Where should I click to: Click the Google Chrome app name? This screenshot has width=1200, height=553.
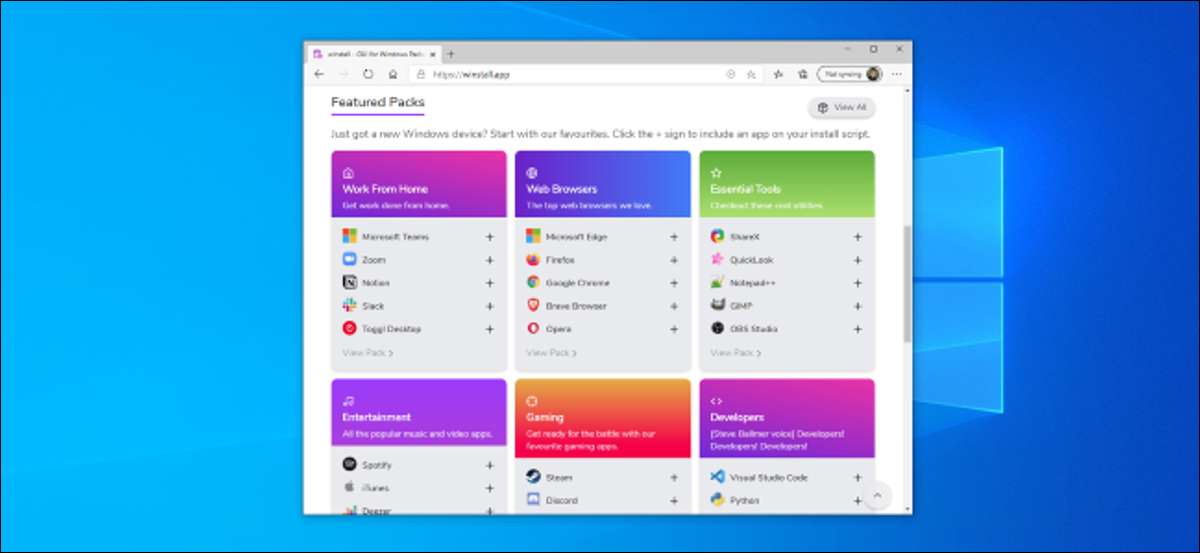coord(579,283)
